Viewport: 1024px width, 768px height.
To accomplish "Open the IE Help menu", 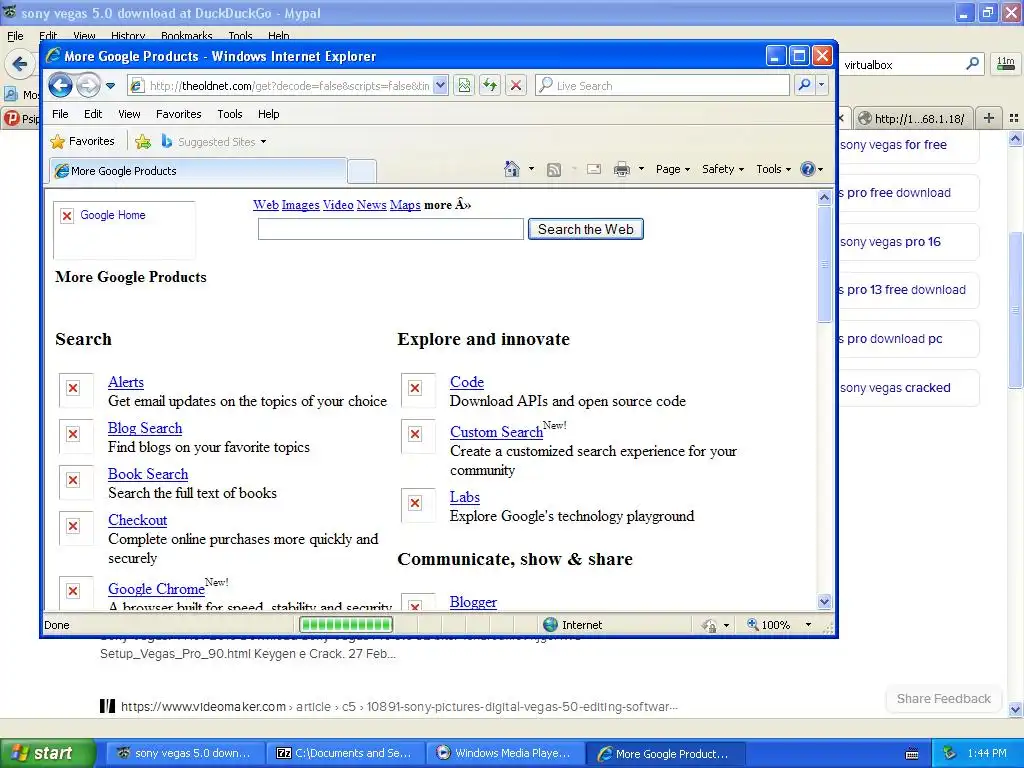I will point(268,114).
